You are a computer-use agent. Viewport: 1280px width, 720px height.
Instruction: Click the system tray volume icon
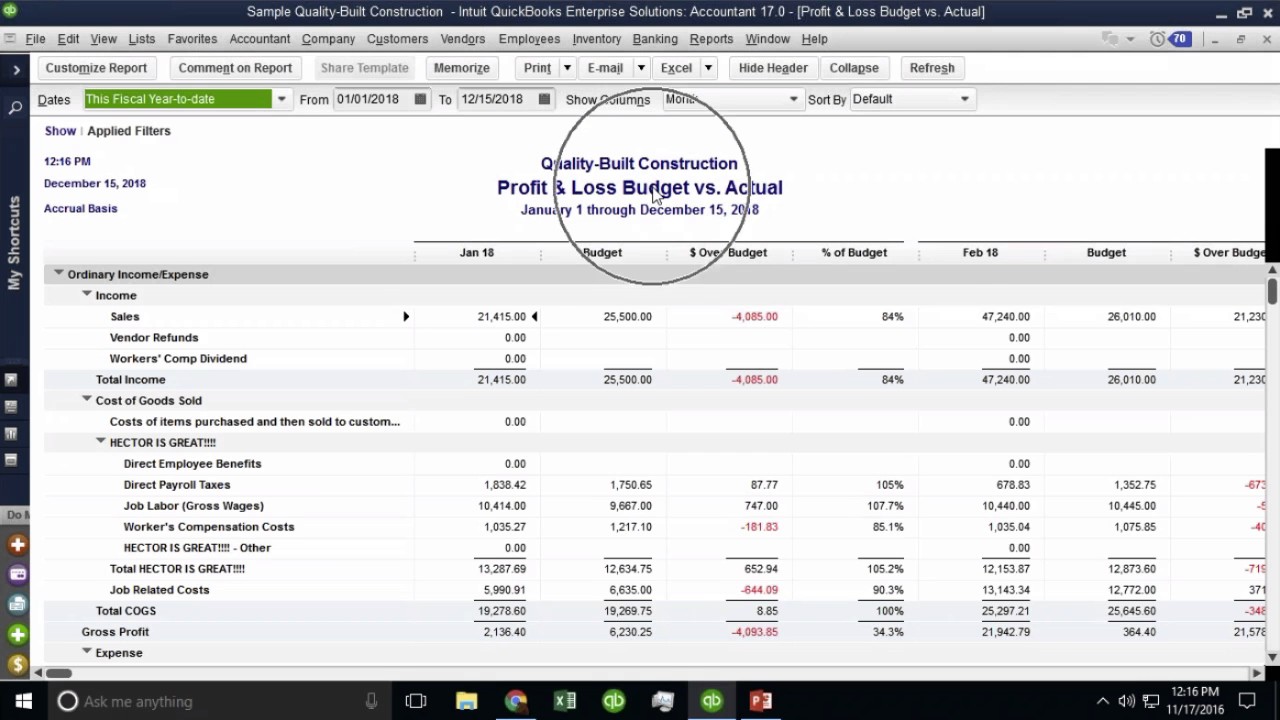[1126, 701]
